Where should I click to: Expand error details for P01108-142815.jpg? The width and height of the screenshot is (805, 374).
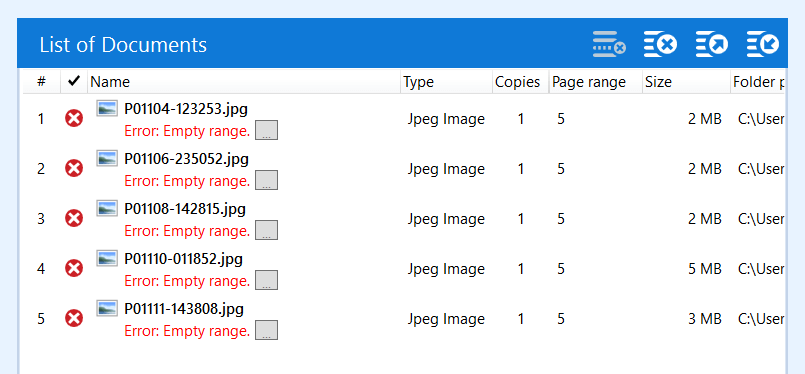pyautogui.click(x=266, y=230)
